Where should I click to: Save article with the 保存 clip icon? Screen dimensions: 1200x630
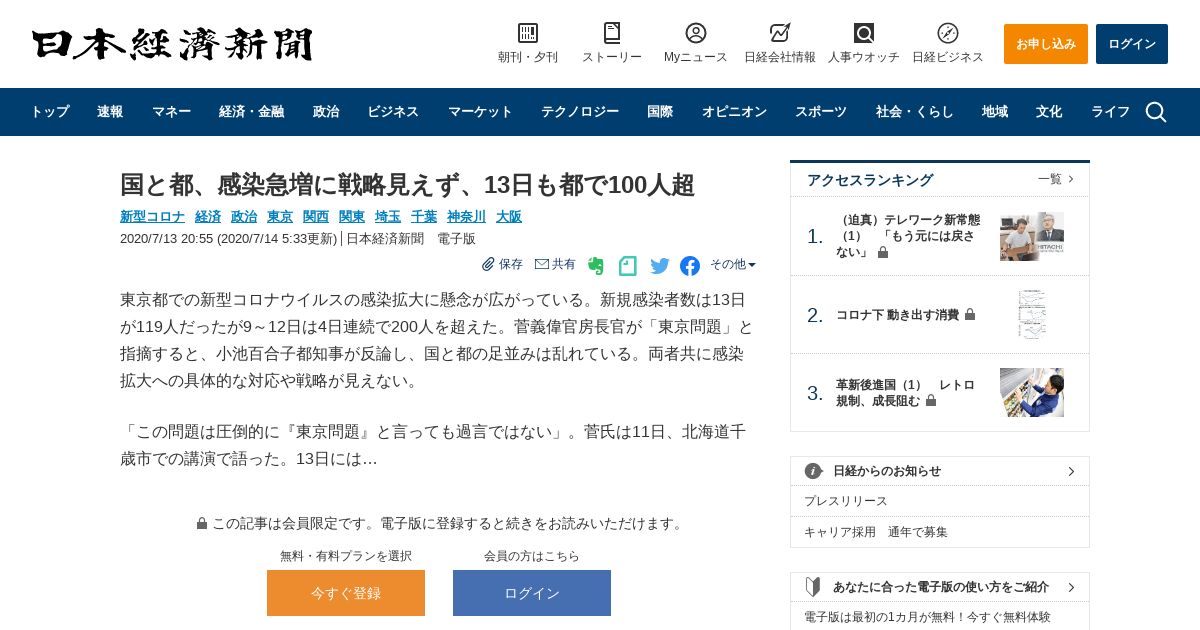click(x=502, y=264)
